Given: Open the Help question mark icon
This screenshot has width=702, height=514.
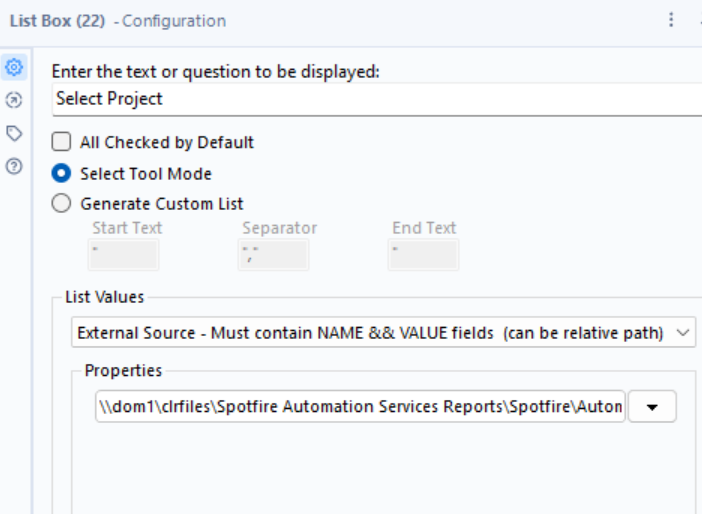Looking at the screenshot, I should click(14, 167).
